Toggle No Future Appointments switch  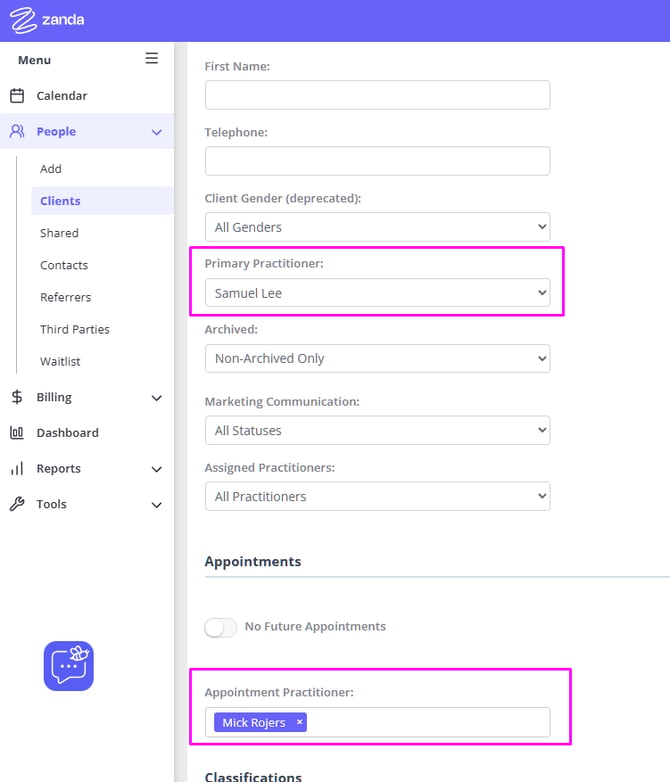pyautogui.click(x=221, y=627)
